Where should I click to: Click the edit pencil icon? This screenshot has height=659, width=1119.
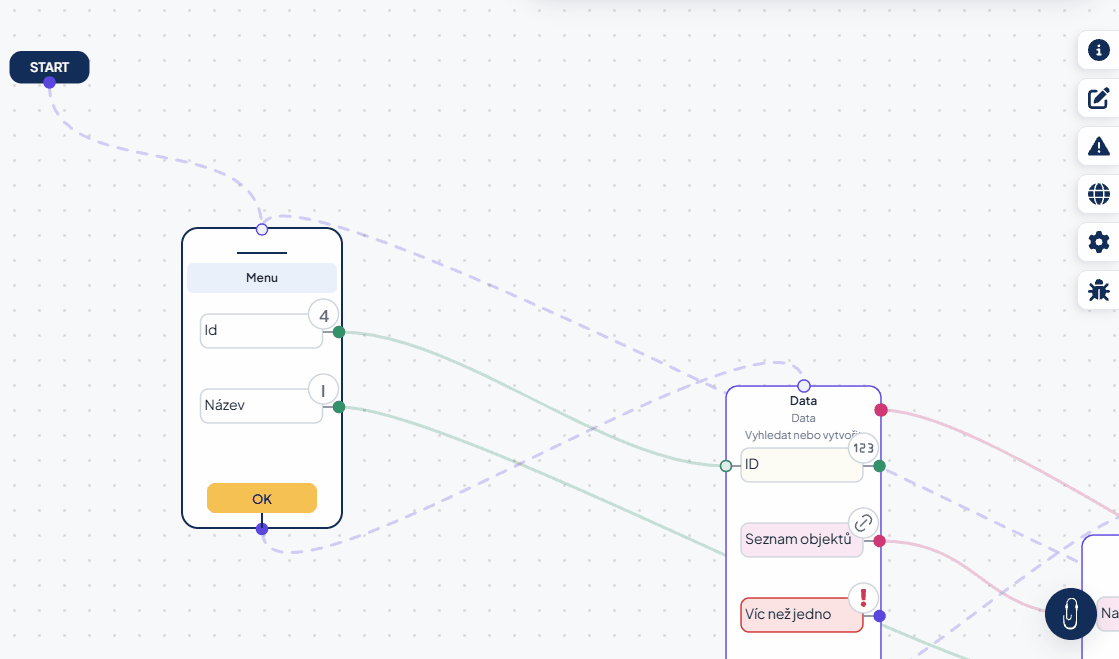[x=1098, y=98]
